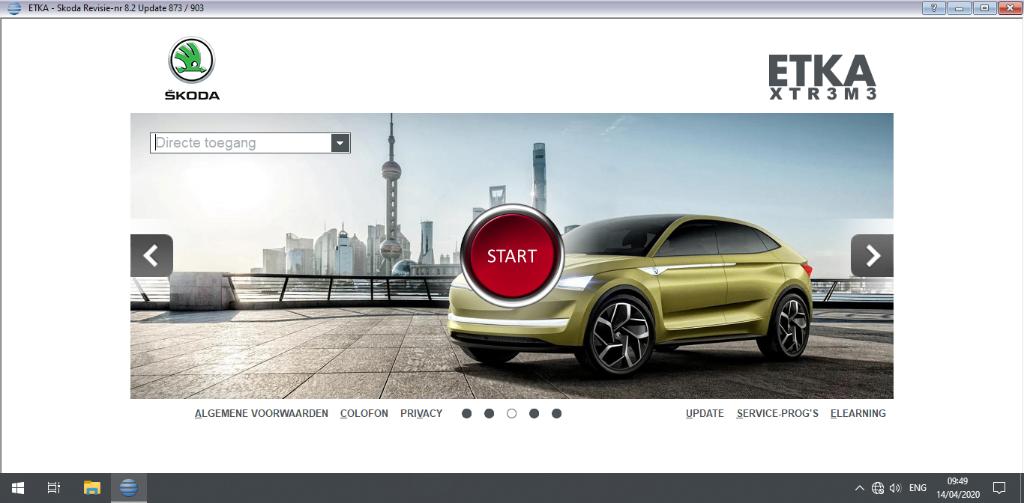The width and height of the screenshot is (1024, 503).
Task: Open the Privacy link
Action: 421,413
